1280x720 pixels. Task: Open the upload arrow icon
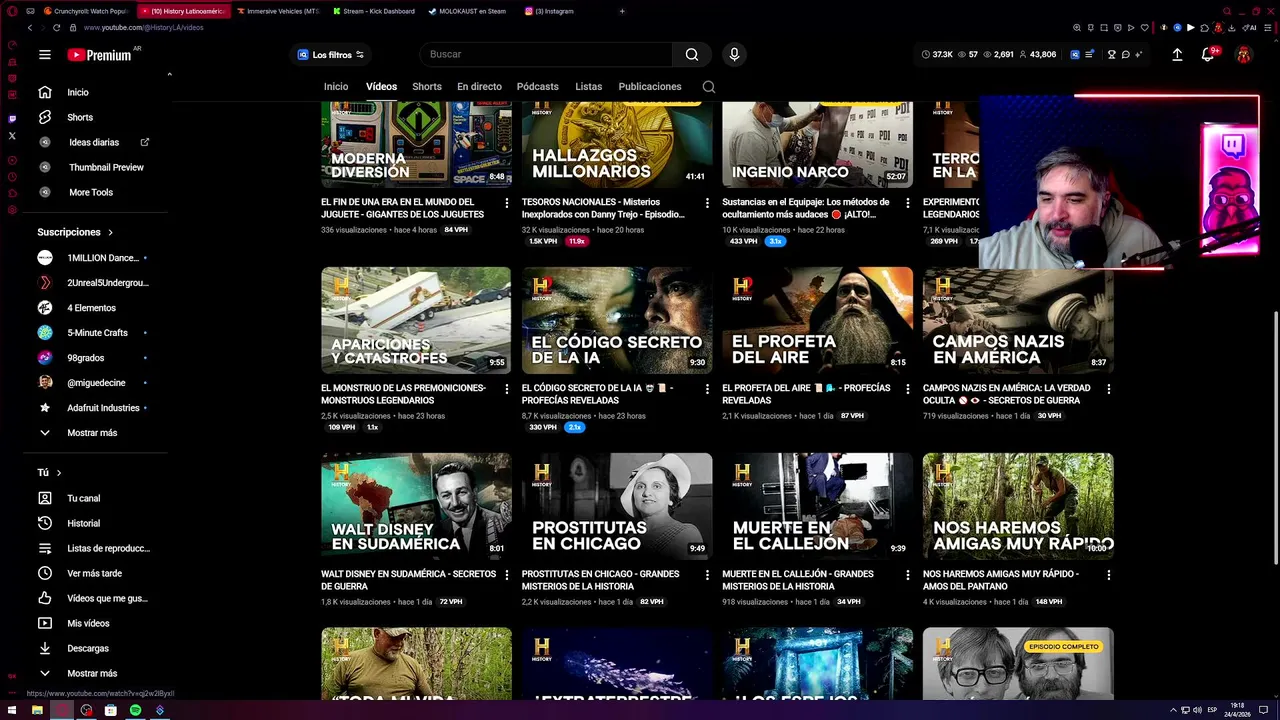coord(1177,55)
